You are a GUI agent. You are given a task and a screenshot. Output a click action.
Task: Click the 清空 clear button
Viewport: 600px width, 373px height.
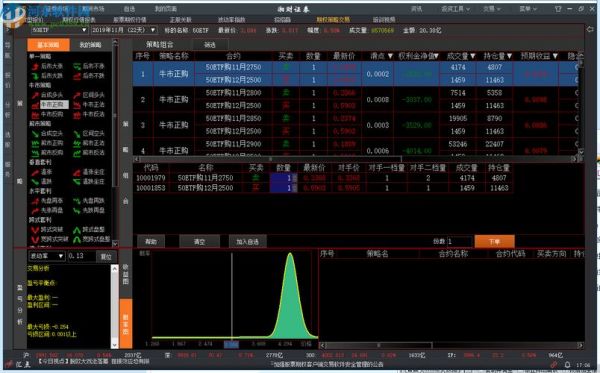(x=199, y=241)
